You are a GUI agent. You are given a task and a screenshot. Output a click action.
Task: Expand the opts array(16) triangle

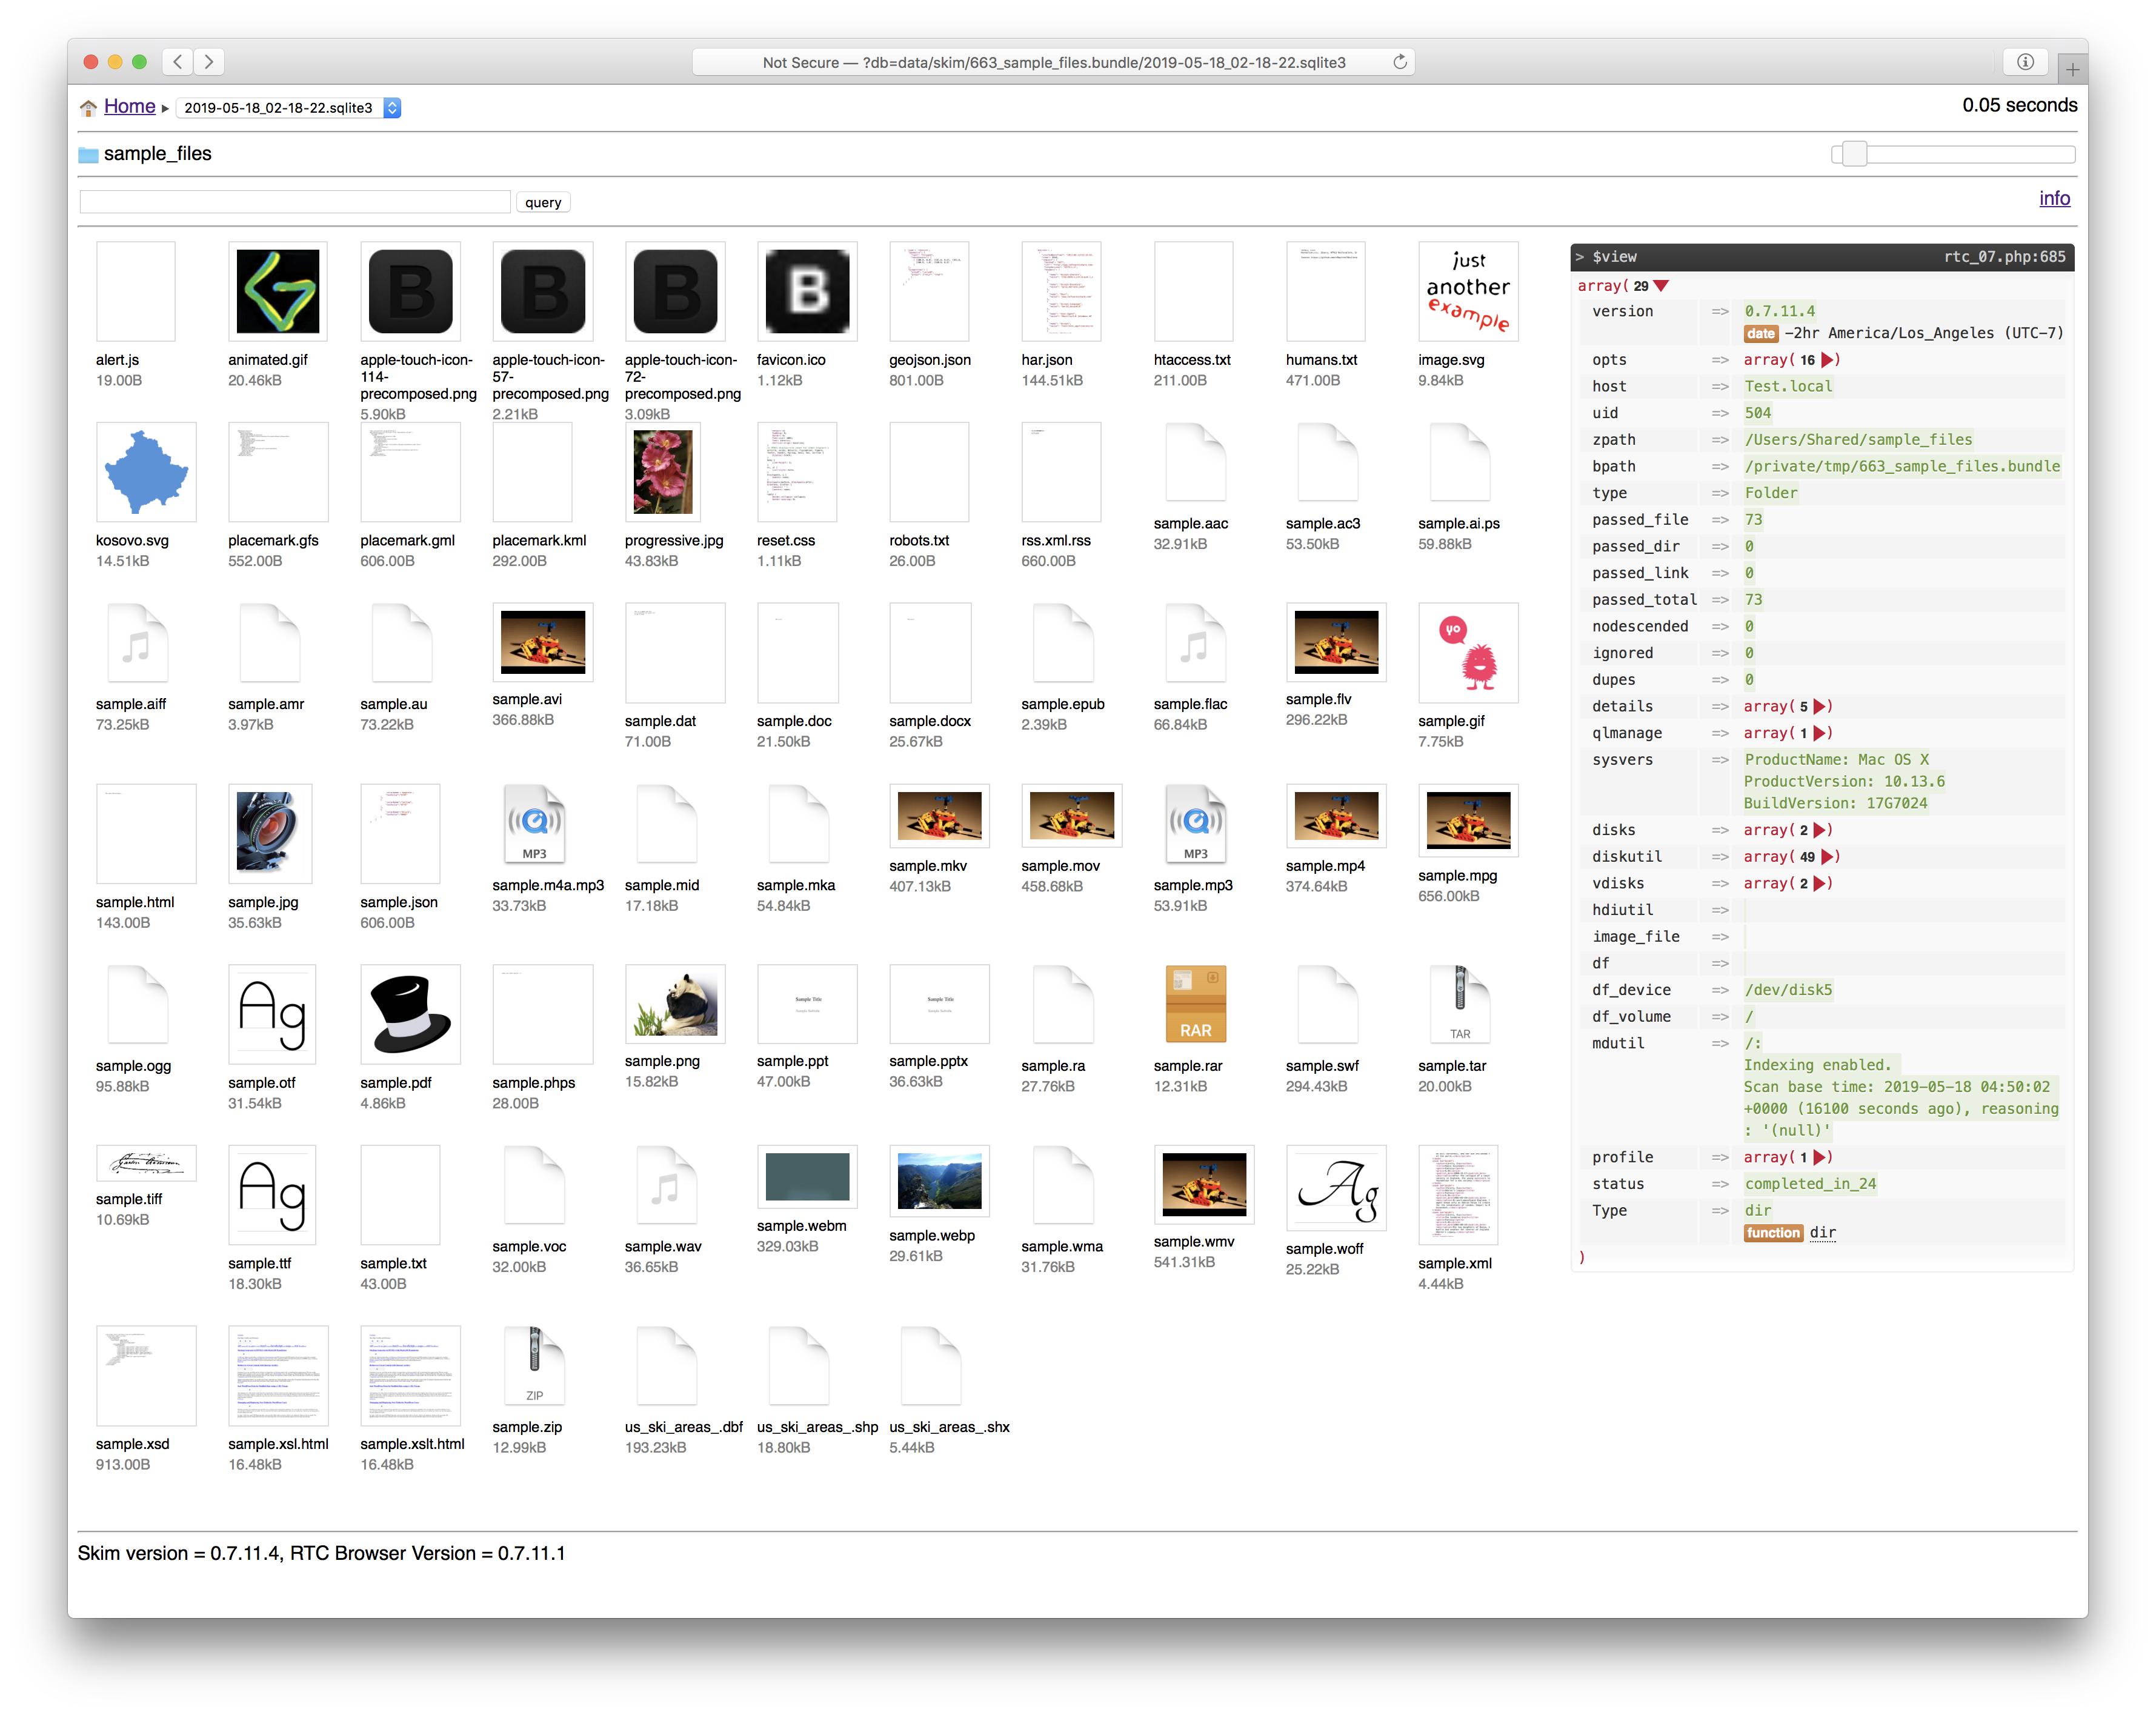point(1828,360)
